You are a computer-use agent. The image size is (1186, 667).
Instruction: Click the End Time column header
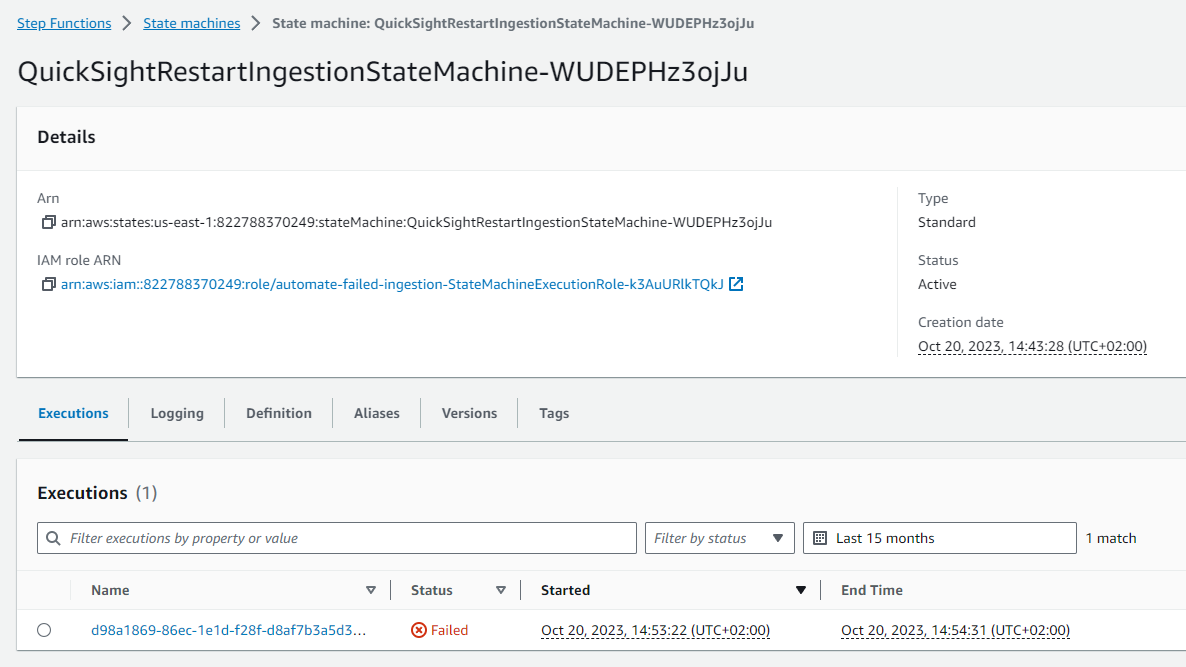[871, 590]
